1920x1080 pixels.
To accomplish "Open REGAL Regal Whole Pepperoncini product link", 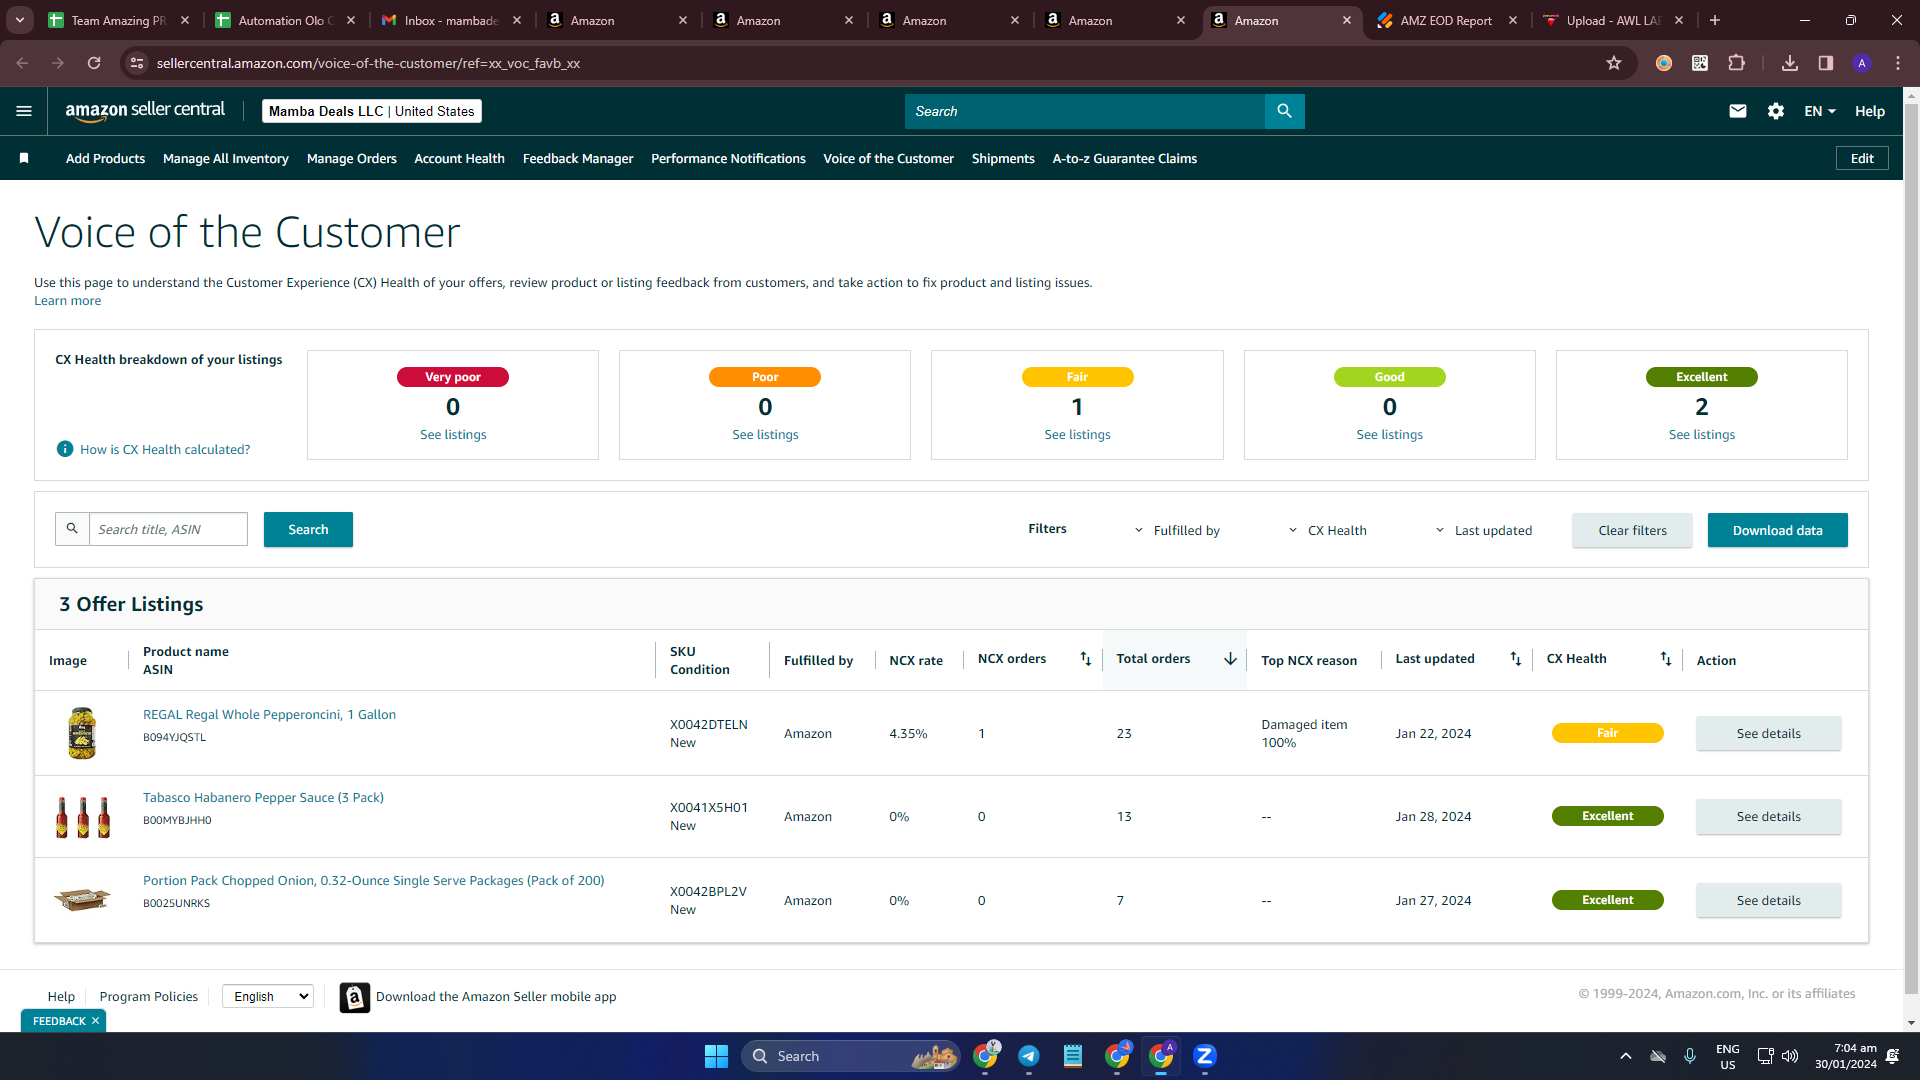I will [269, 714].
